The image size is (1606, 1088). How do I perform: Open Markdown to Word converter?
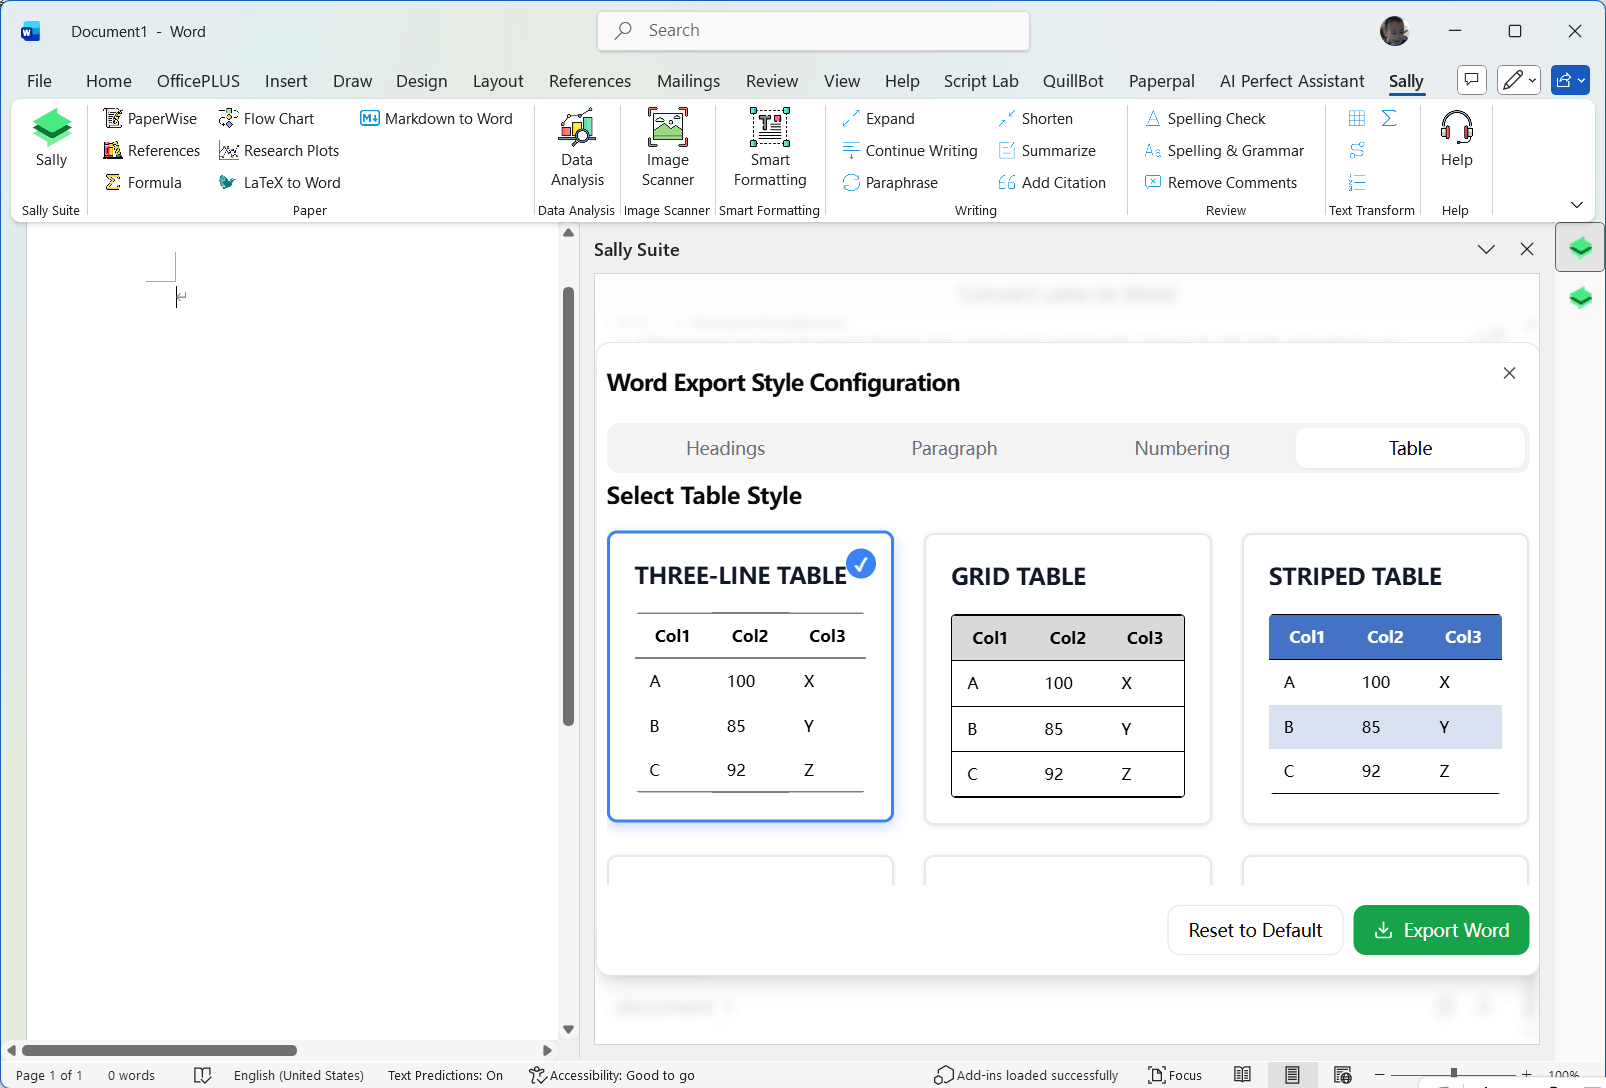coord(436,118)
